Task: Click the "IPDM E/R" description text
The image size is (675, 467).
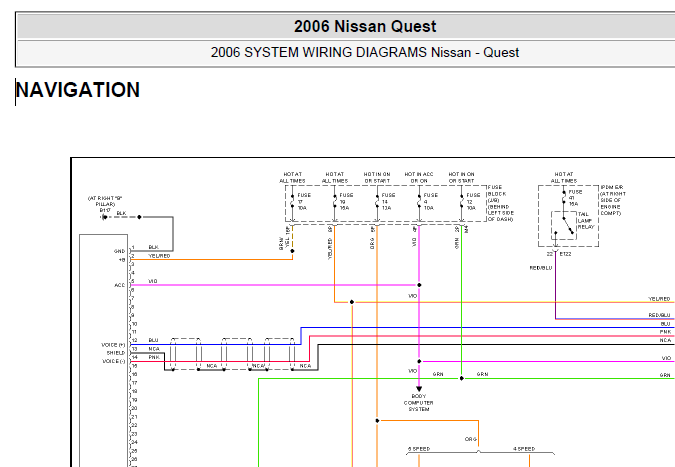Action: pos(613,200)
